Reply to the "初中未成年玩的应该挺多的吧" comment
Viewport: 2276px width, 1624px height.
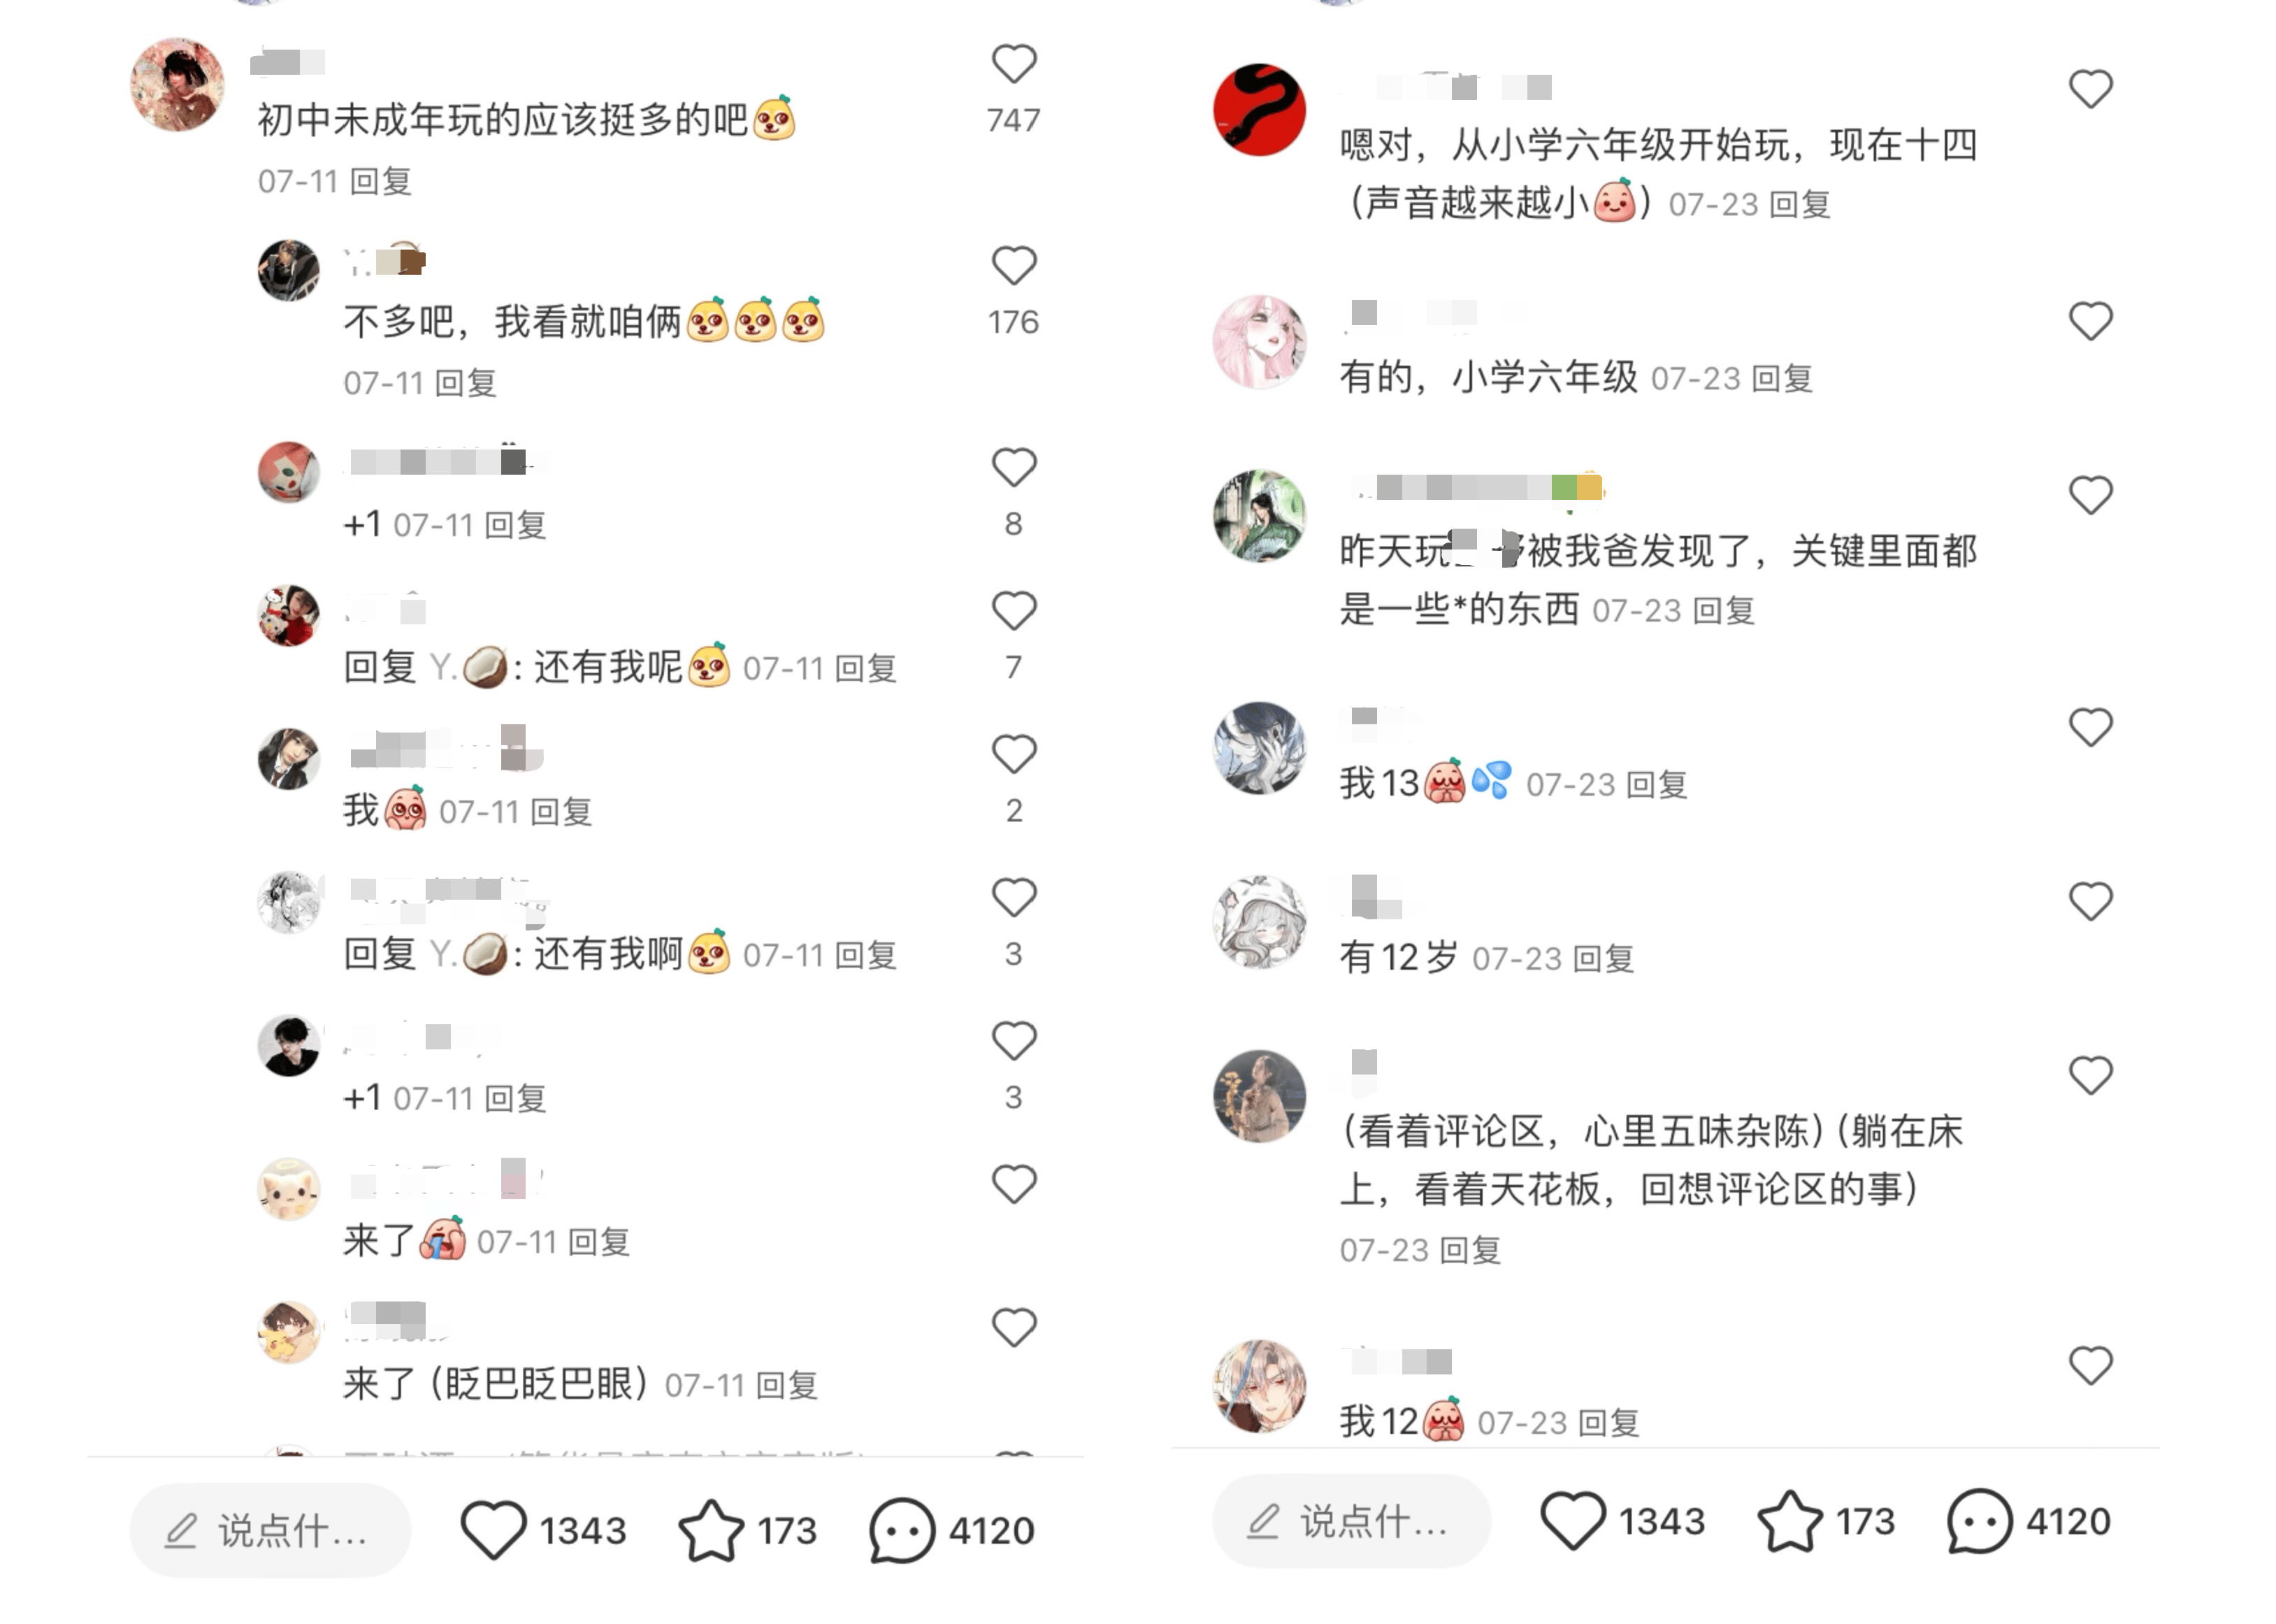pyautogui.click(x=381, y=181)
